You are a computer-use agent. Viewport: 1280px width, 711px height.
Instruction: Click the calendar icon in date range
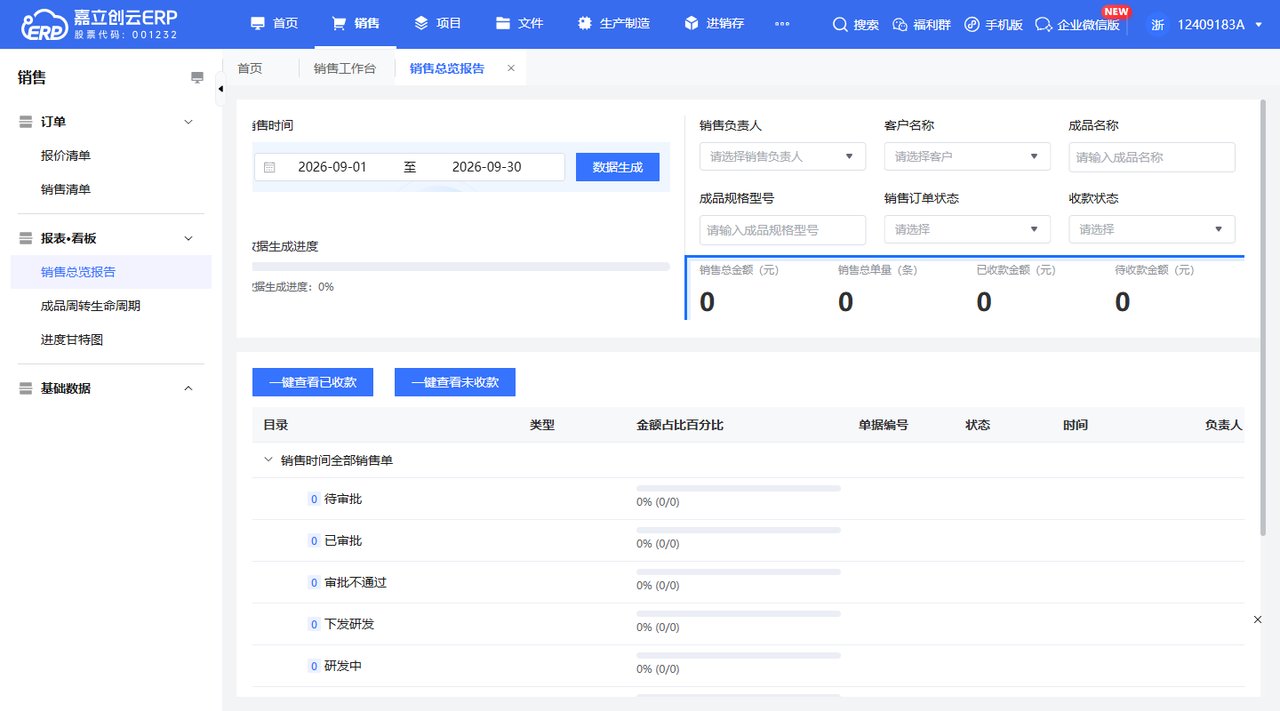[269, 167]
